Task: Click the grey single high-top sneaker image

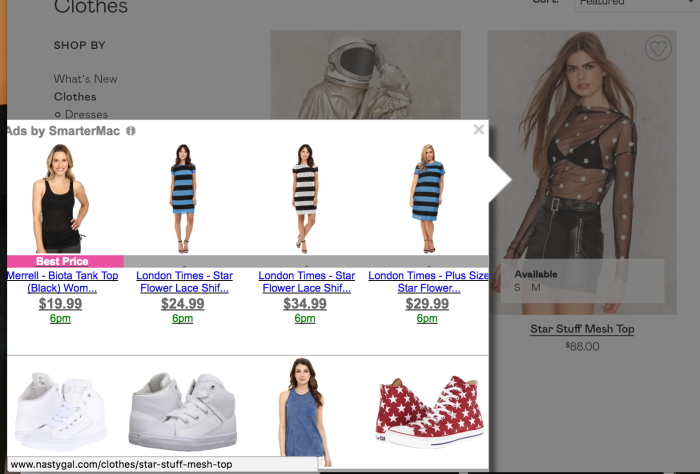Action: 183,412
